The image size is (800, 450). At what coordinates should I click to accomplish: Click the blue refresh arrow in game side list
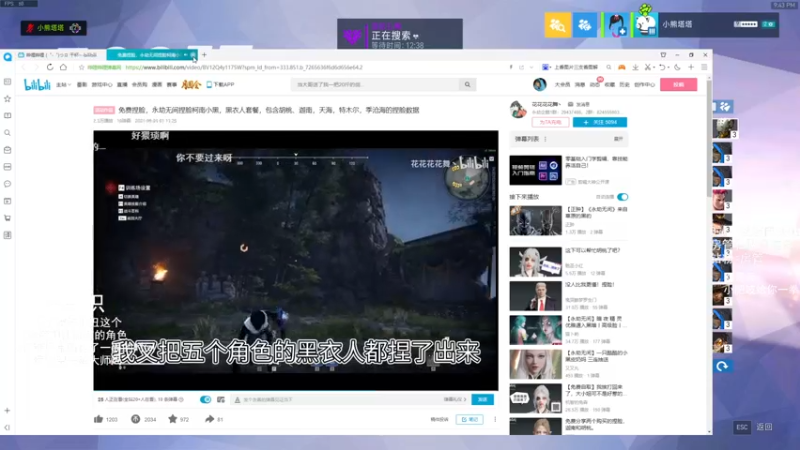[722, 366]
